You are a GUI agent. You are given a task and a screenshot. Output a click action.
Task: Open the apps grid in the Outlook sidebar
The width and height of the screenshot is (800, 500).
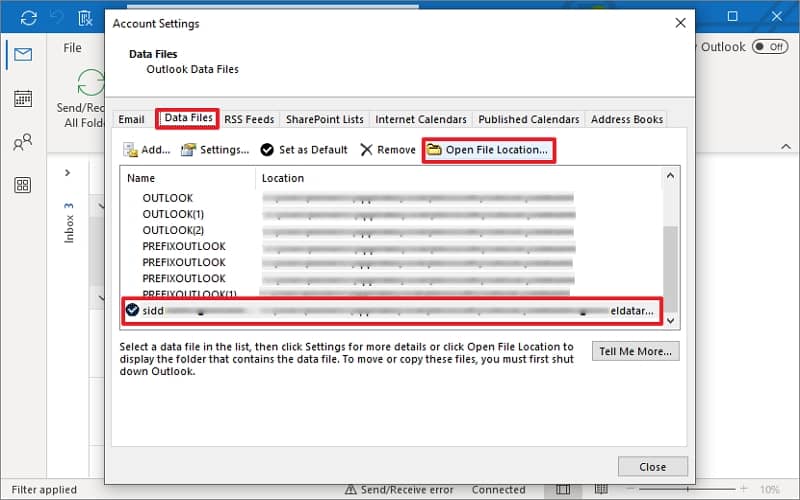tap(23, 185)
